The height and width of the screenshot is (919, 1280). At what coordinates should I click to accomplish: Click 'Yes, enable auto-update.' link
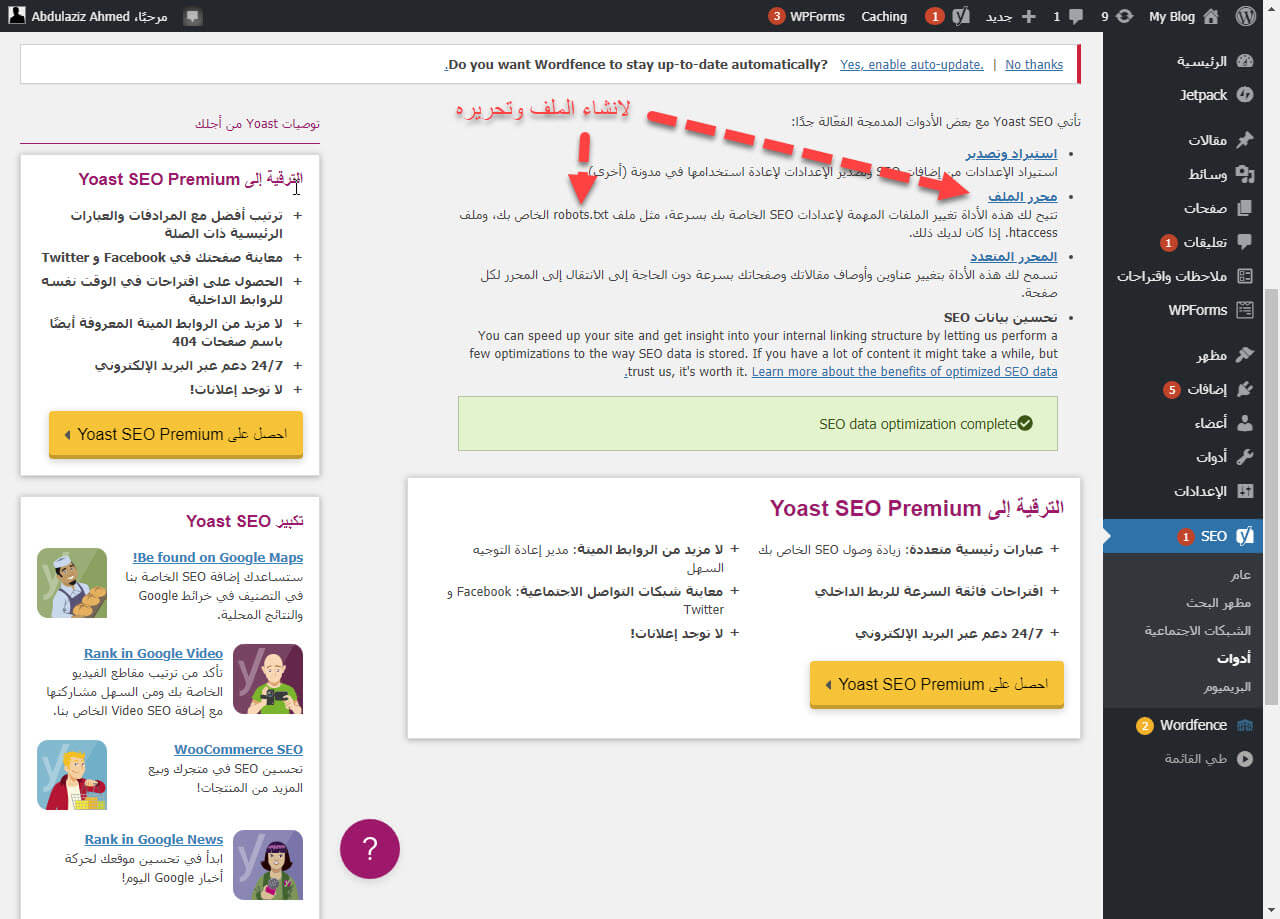click(x=912, y=65)
